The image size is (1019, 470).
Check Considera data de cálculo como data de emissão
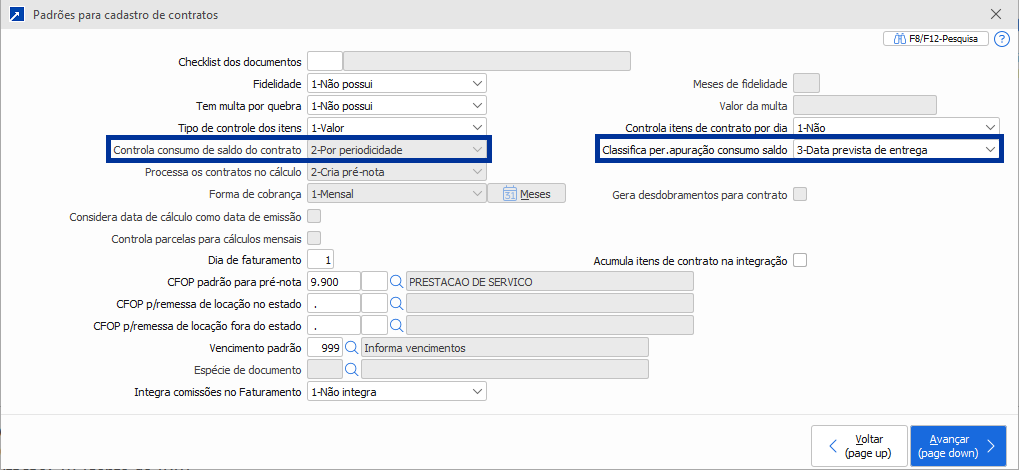coord(315,216)
